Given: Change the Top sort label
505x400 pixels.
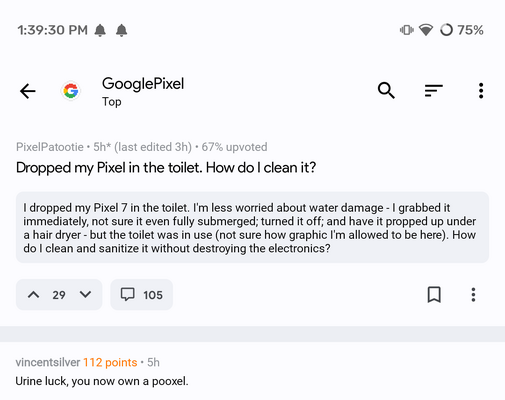Looking at the screenshot, I should [111, 102].
